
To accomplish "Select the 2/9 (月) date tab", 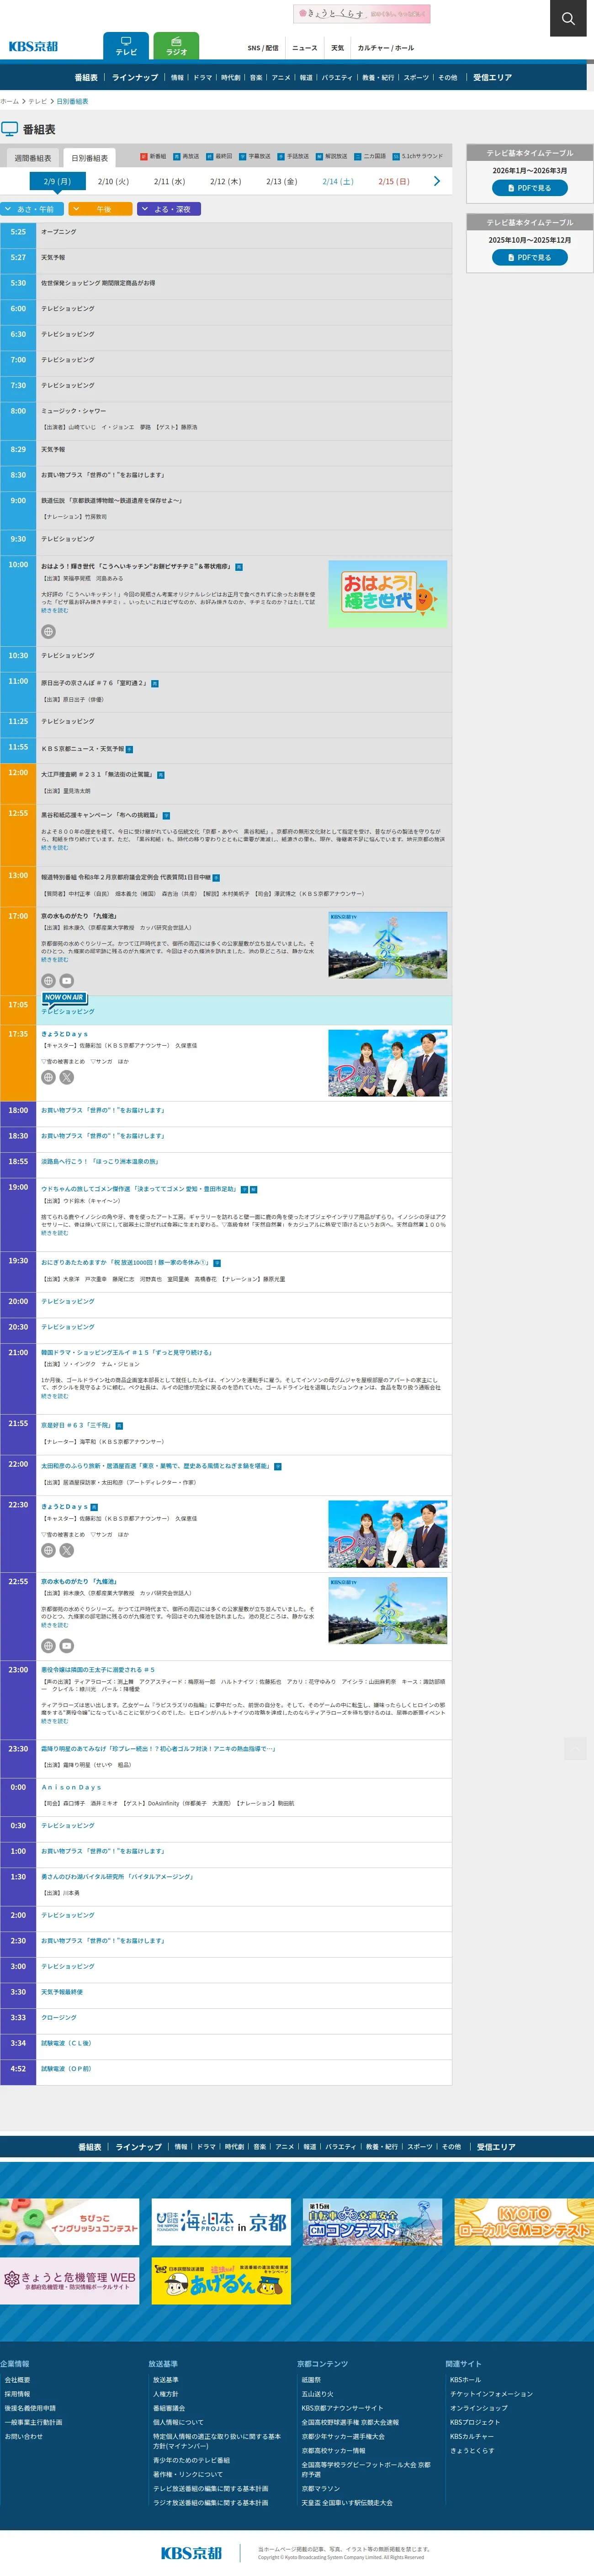I will [57, 181].
